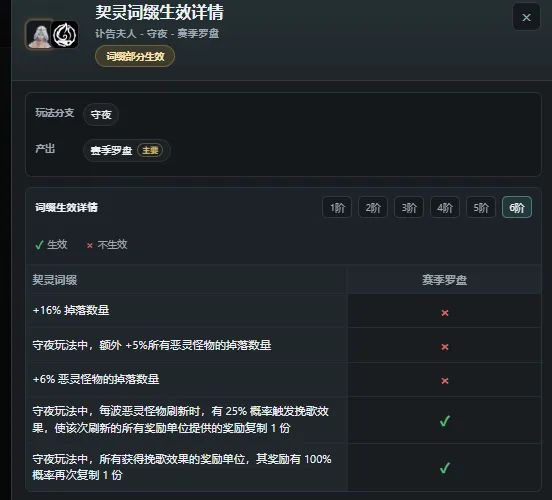Switch to the 4阶 tier tab

[x=445, y=207]
